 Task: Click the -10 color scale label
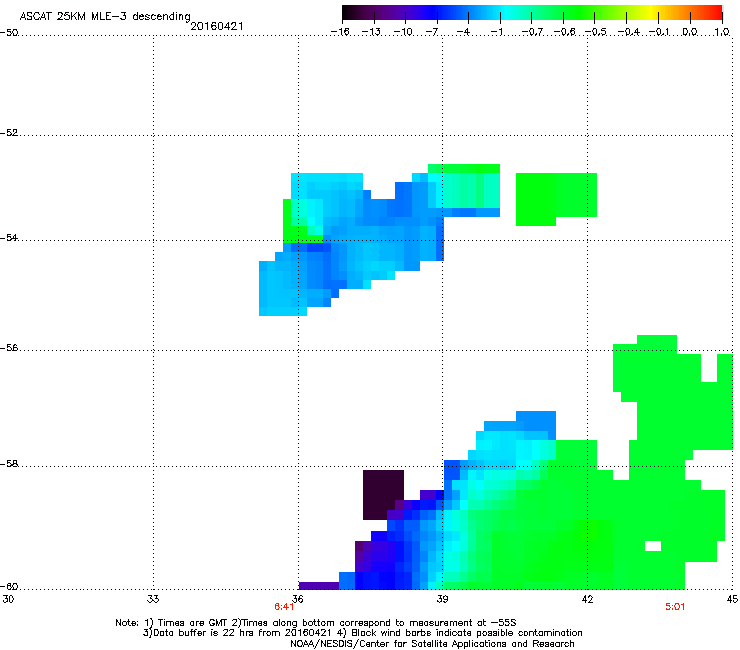(403, 32)
